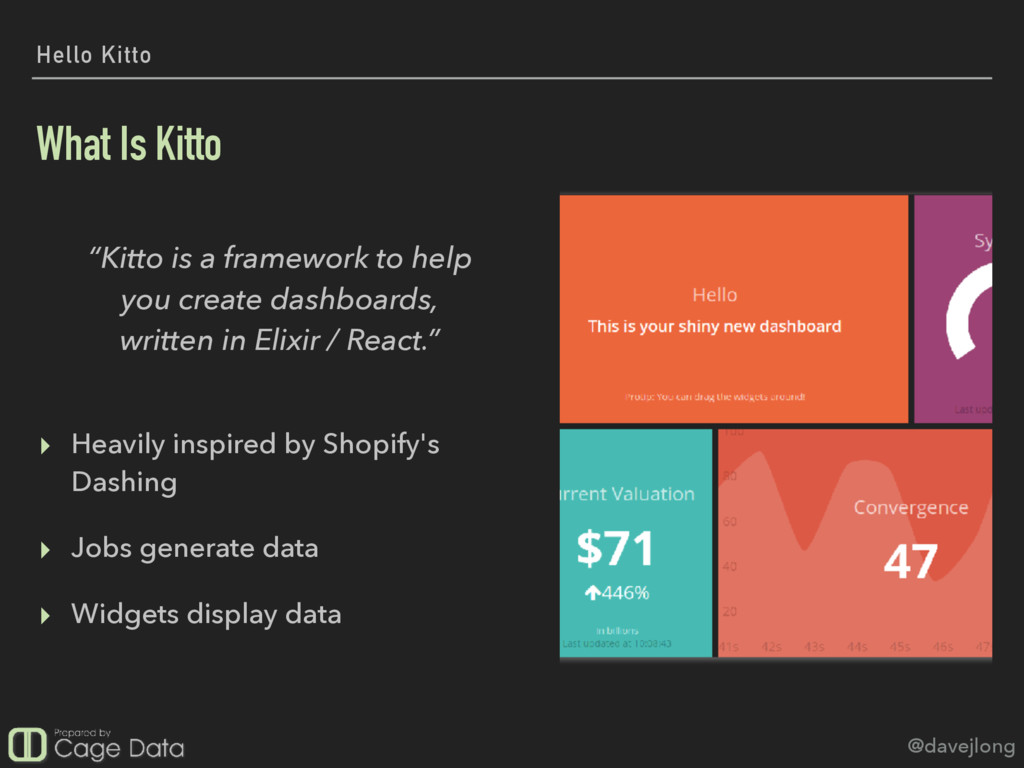Click the What Is Kitto heading
Image resolution: width=1024 pixels, height=768 pixels.
point(129,144)
